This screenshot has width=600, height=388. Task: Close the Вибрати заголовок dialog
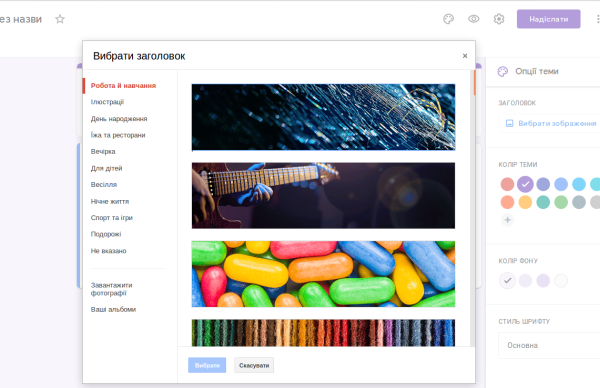pyautogui.click(x=465, y=56)
